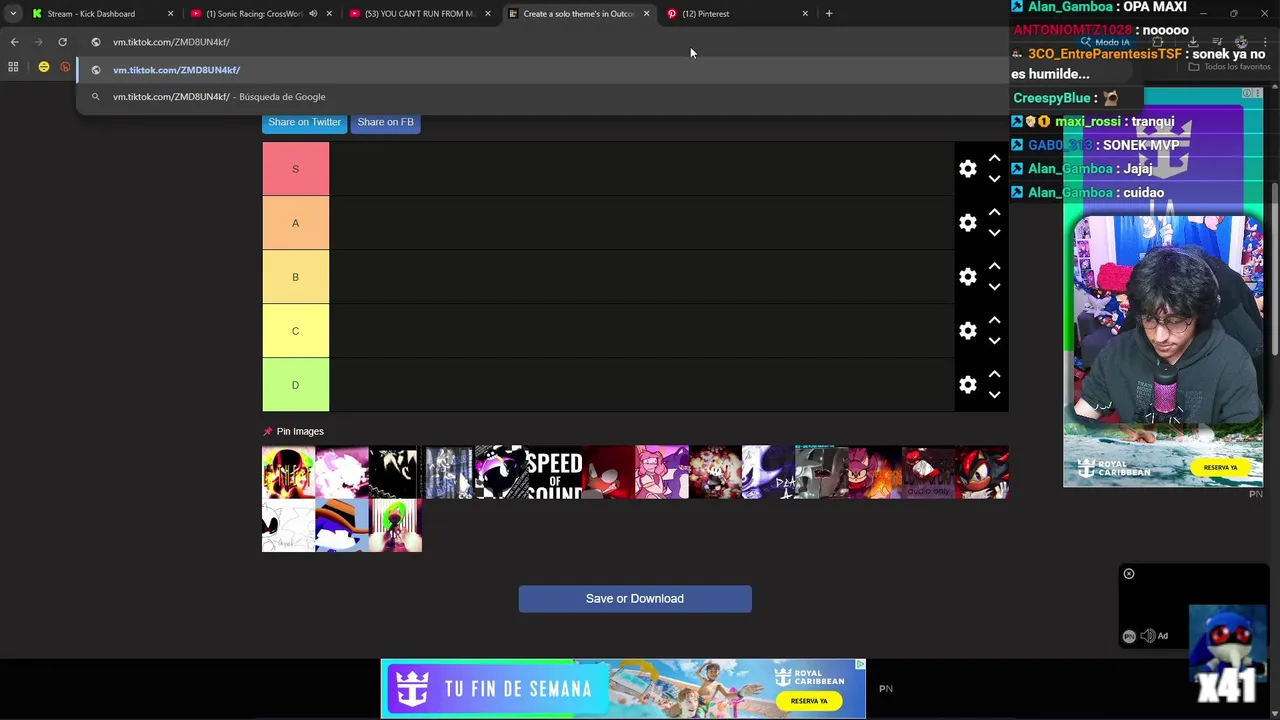Share the tier list on FB
This screenshot has width=1280, height=720.
[385, 122]
